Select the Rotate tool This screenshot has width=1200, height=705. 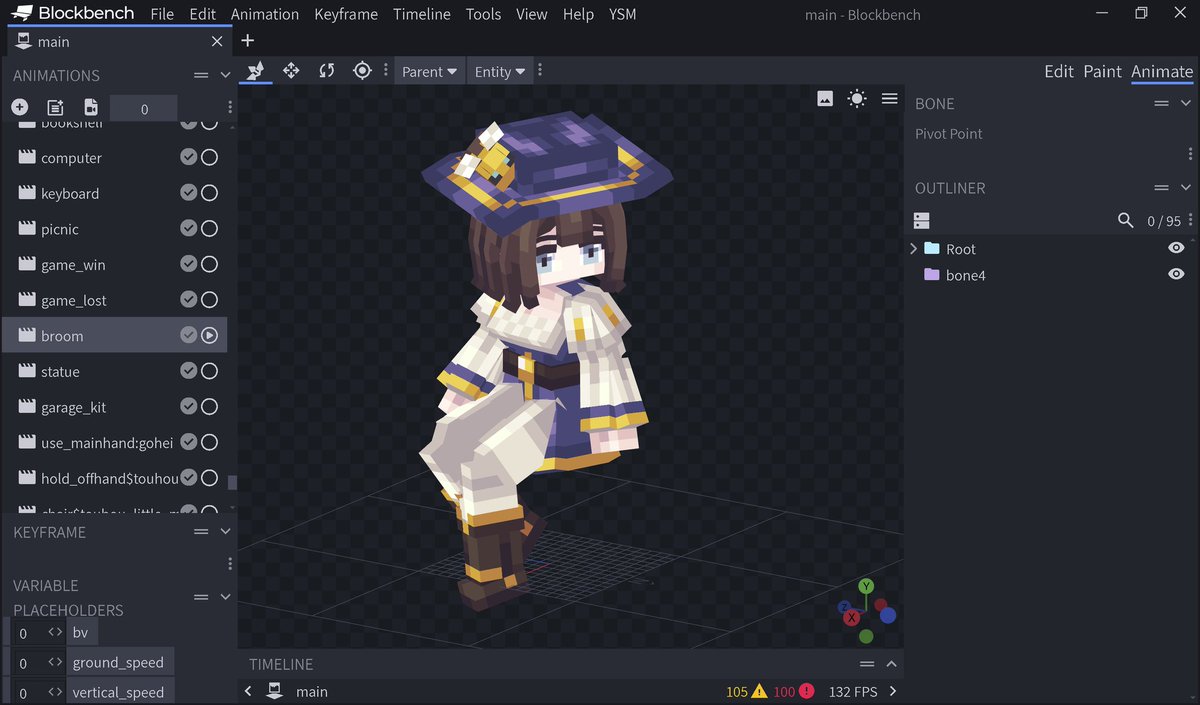(327, 71)
